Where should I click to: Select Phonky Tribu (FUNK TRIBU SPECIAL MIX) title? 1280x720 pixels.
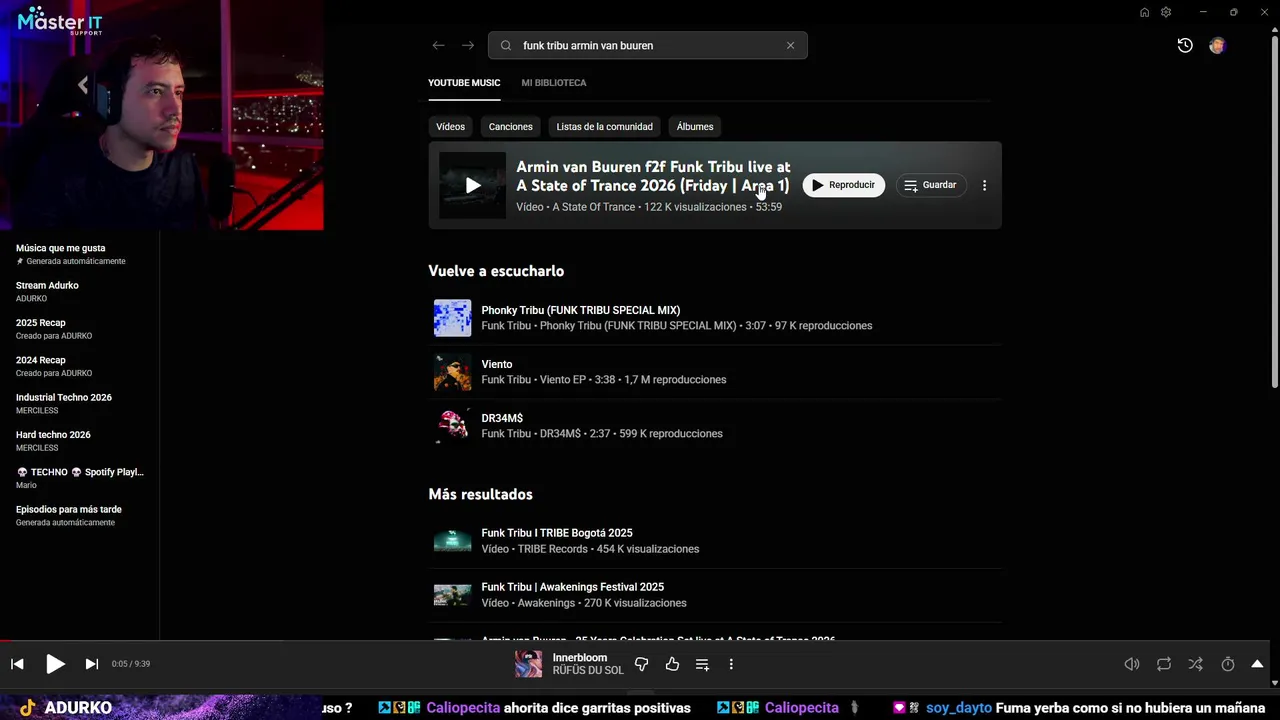click(580, 310)
